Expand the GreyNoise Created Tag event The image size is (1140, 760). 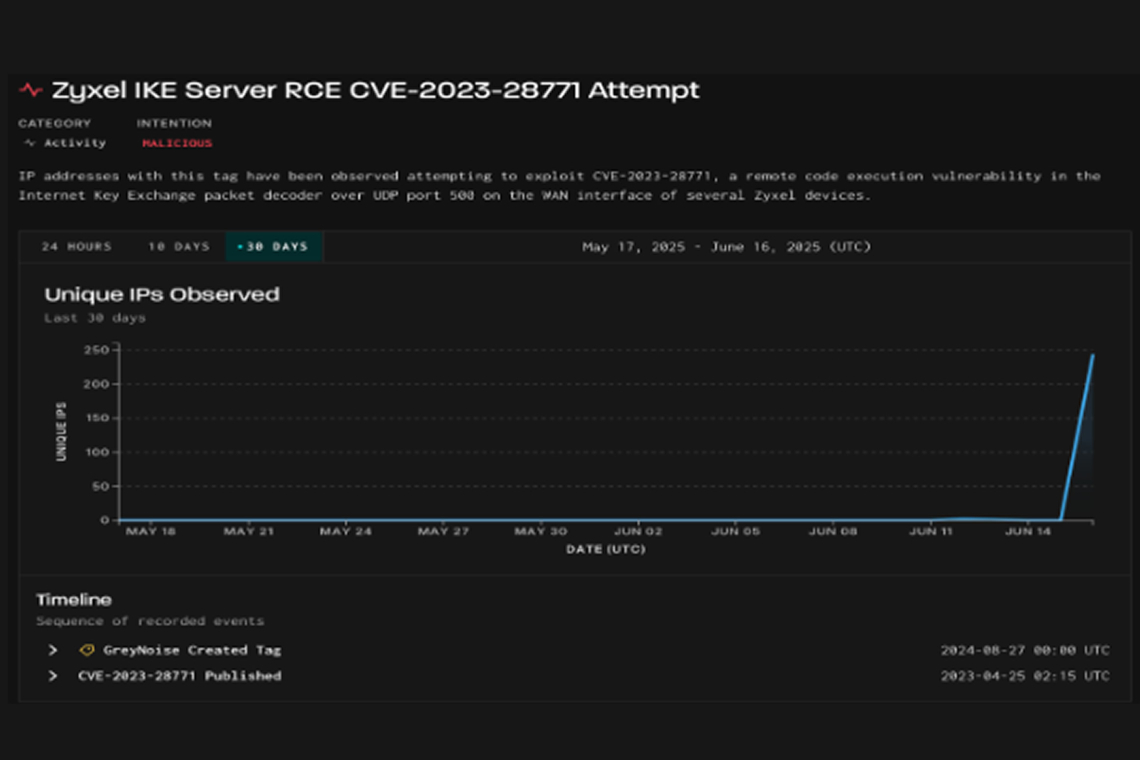[52, 650]
